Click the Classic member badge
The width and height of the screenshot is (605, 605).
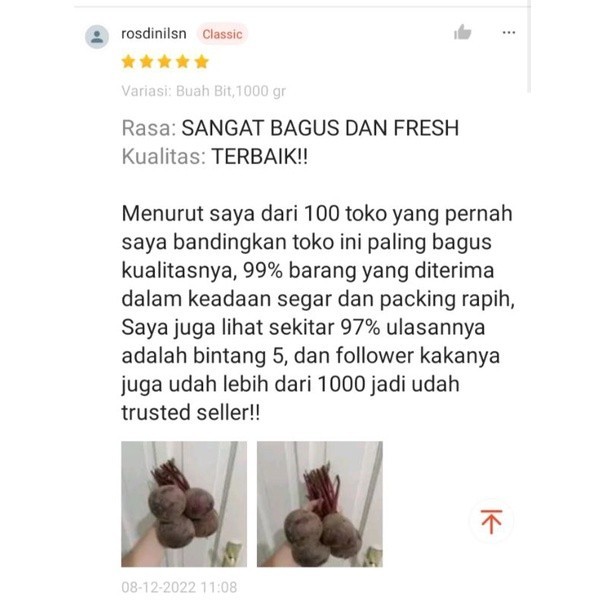click(222, 34)
